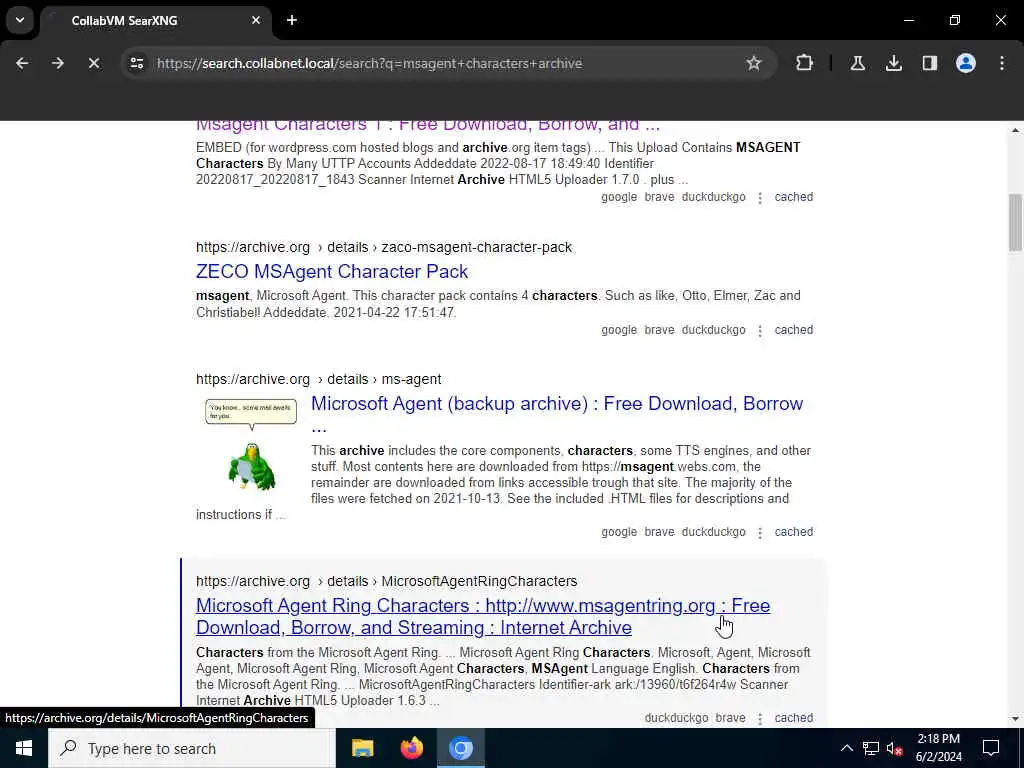Expand more options for backup archive result

pos(760,532)
